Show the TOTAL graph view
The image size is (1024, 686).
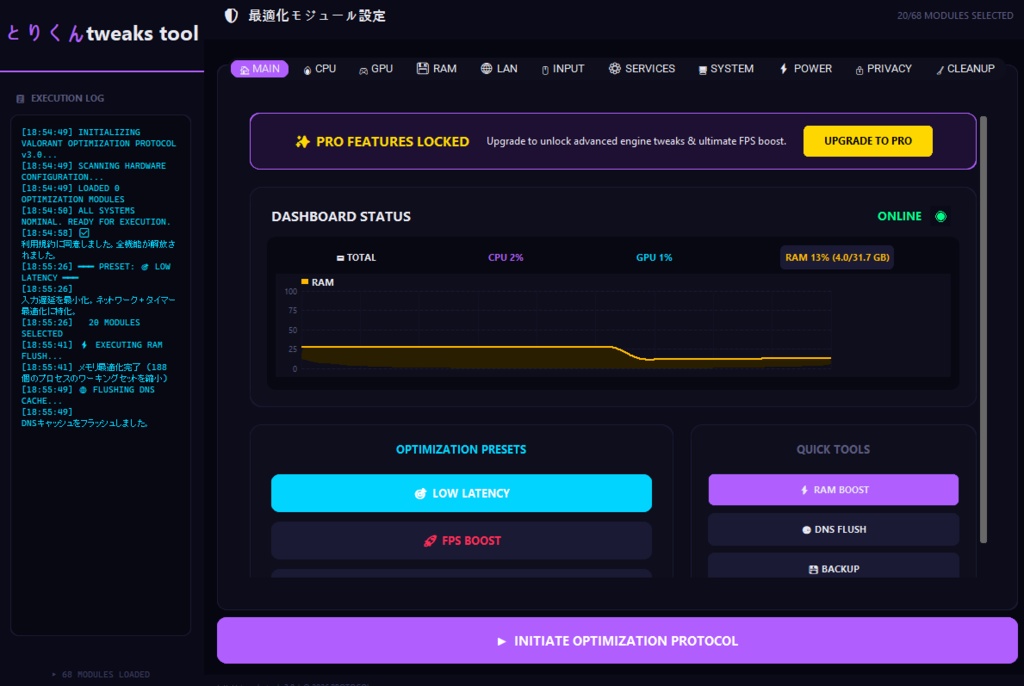(x=356, y=257)
